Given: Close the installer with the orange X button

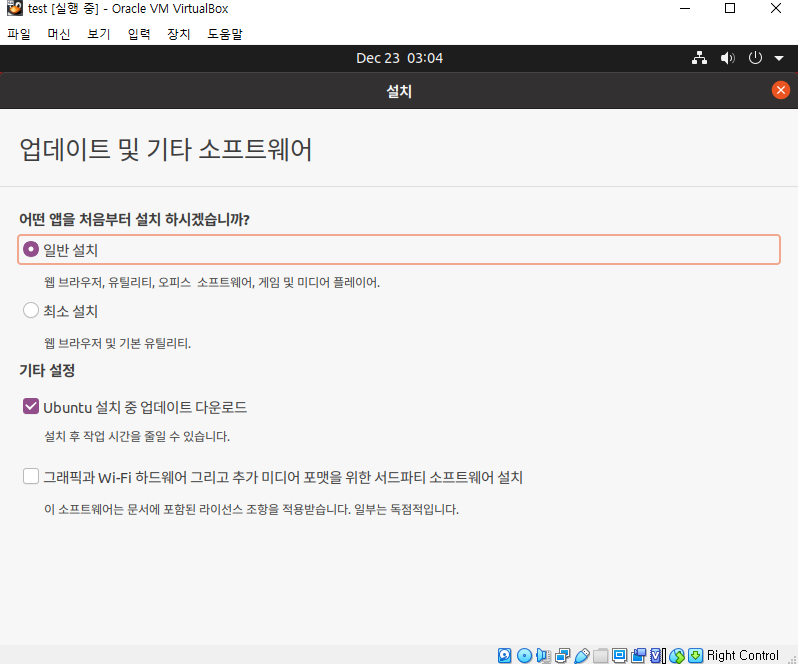Looking at the screenshot, I should [x=781, y=90].
